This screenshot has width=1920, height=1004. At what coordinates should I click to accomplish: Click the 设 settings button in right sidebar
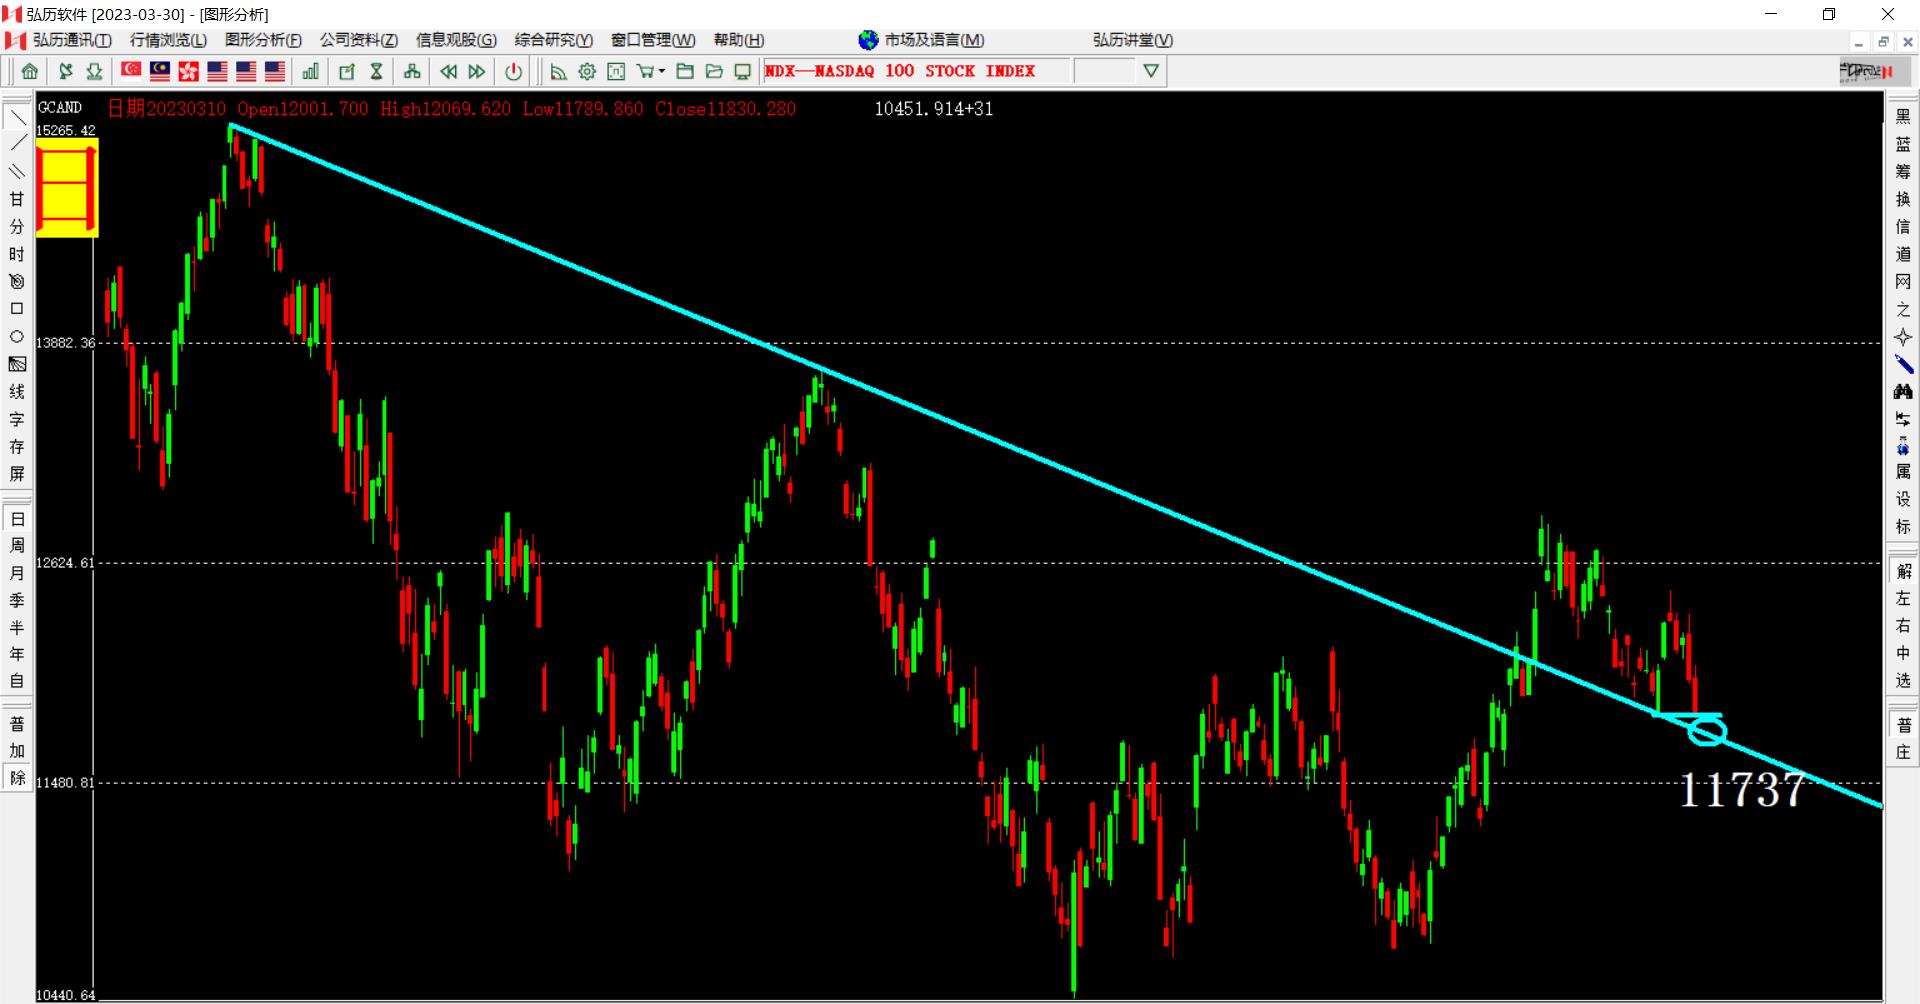tap(1903, 499)
